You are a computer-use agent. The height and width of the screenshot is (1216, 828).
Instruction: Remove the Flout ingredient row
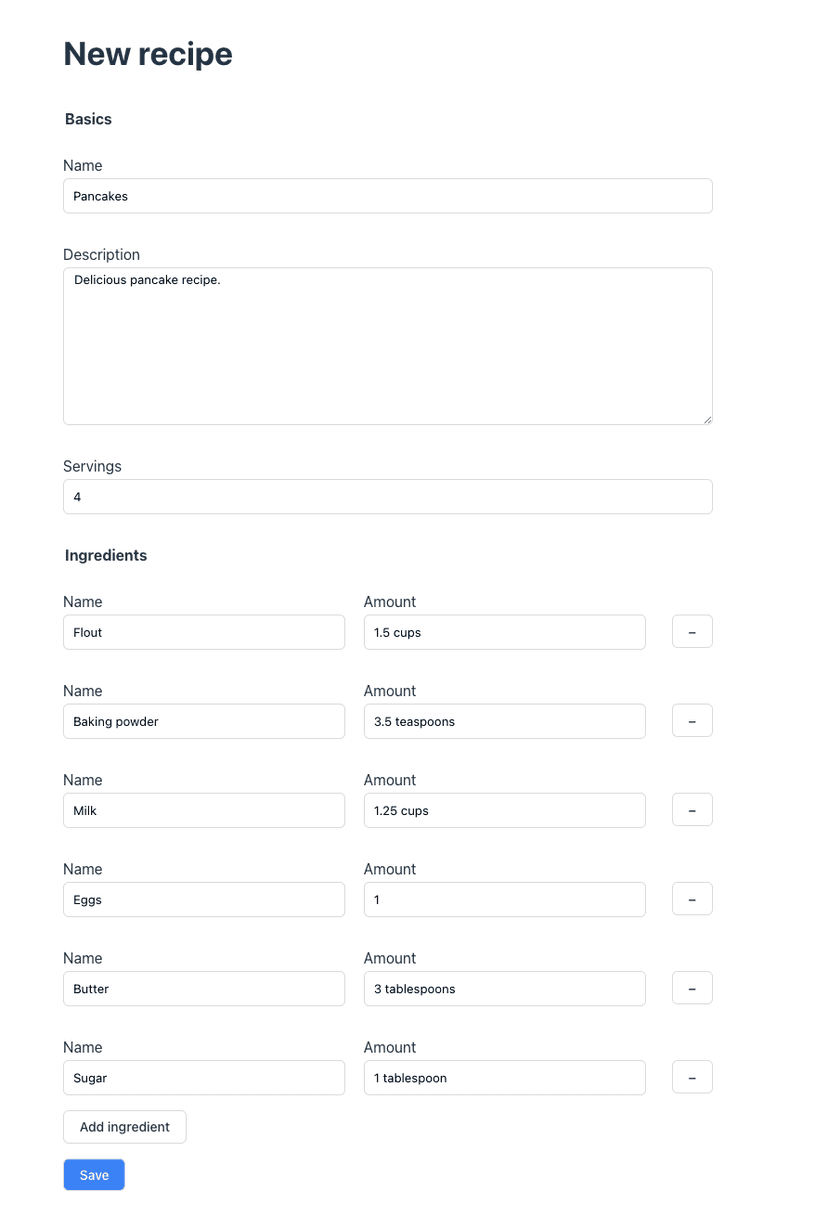coord(692,631)
